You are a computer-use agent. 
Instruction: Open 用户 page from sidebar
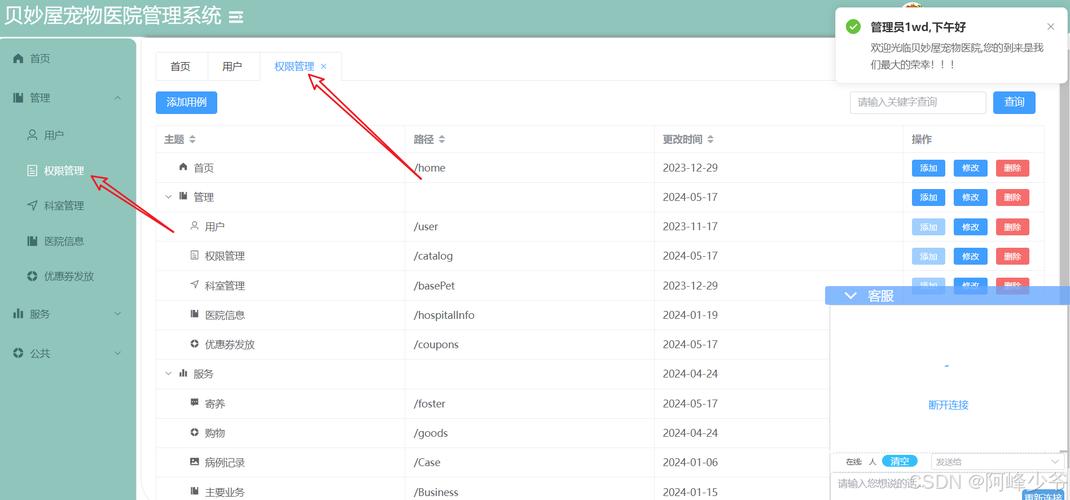(x=54, y=135)
